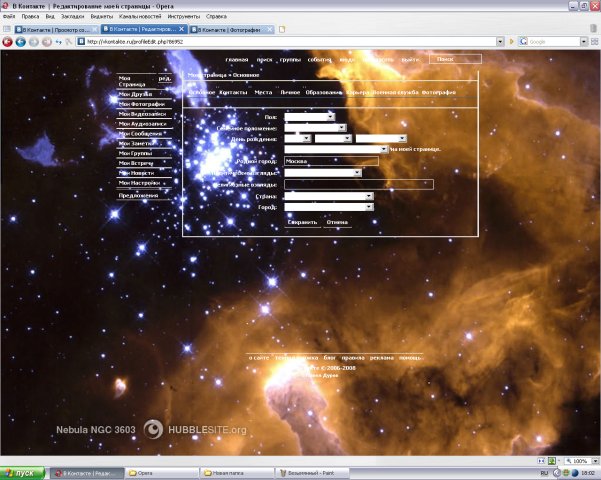Click the grey Fast Forward button
Image resolution: width=601 pixels, height=480 pixels.
[47, 42]
